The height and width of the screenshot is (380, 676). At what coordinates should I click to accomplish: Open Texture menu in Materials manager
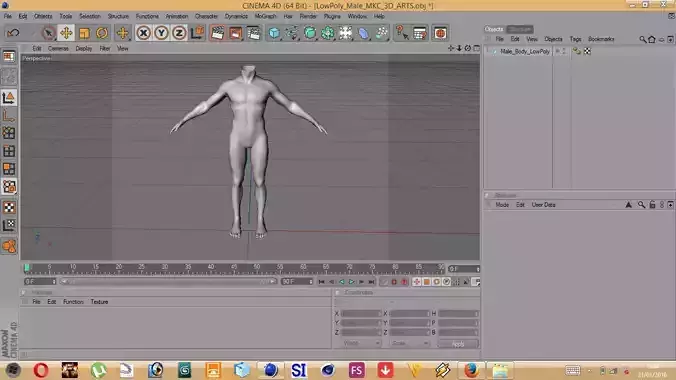click(x=99, y=302)
